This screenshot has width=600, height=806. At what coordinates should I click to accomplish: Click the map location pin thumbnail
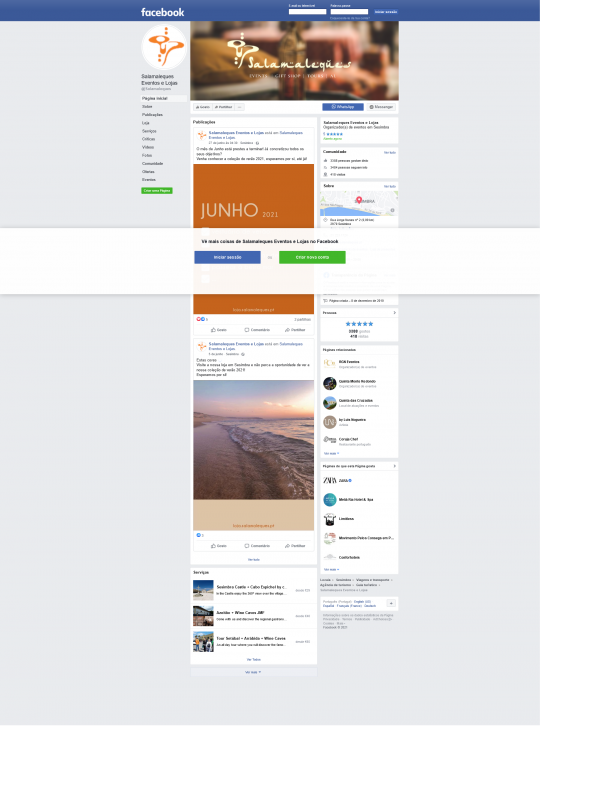pos(358,203)
